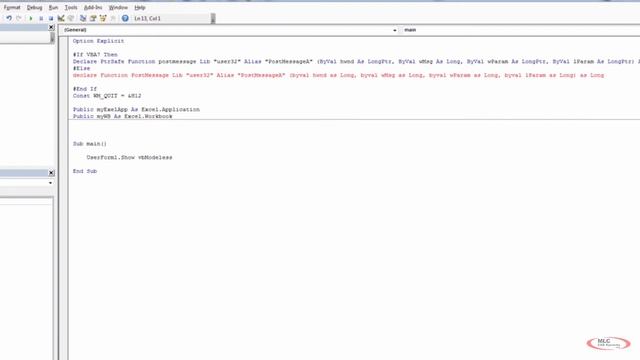640x360 pixels.
Task: Click 'UserForm1.Show vbModeless' line
Action: pyautogui.click(x=129, y=158)
